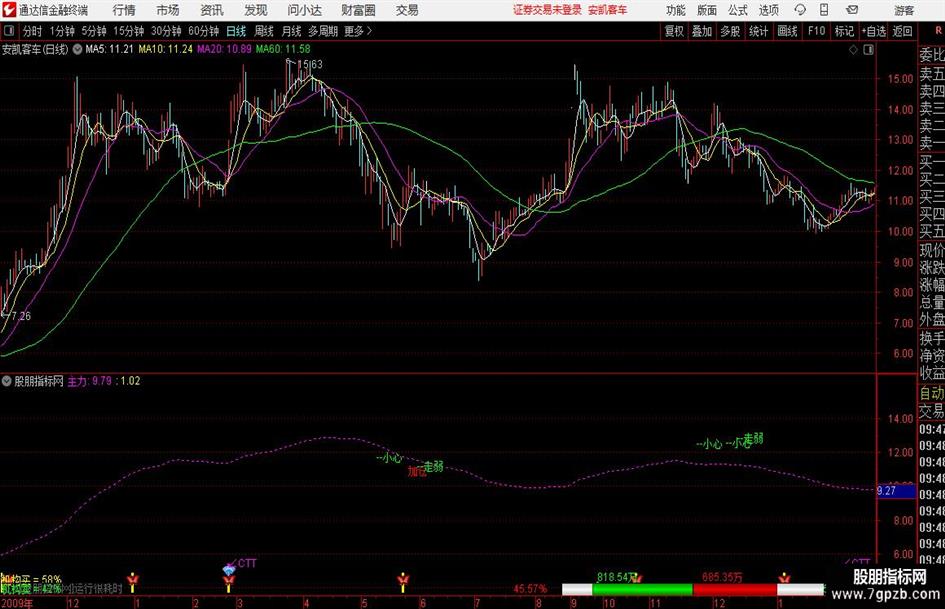945x609 pixels.
Task: Open the mobile phone icon
Action: [x=824, y=10]
